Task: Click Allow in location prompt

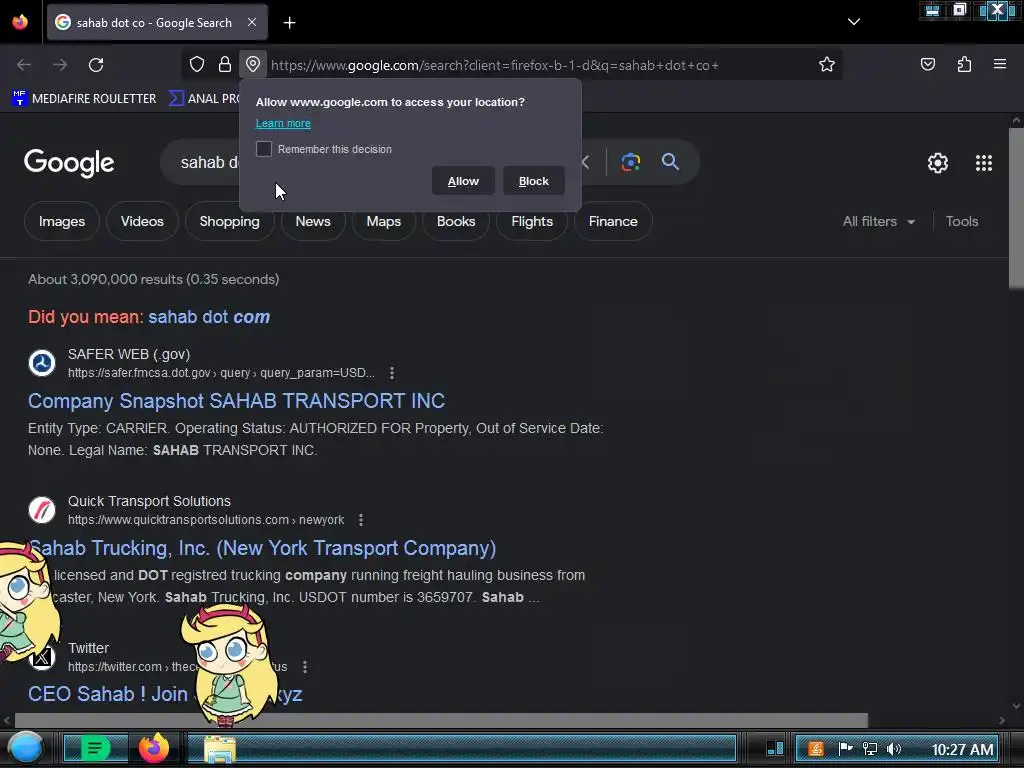Action: [463, 181]
